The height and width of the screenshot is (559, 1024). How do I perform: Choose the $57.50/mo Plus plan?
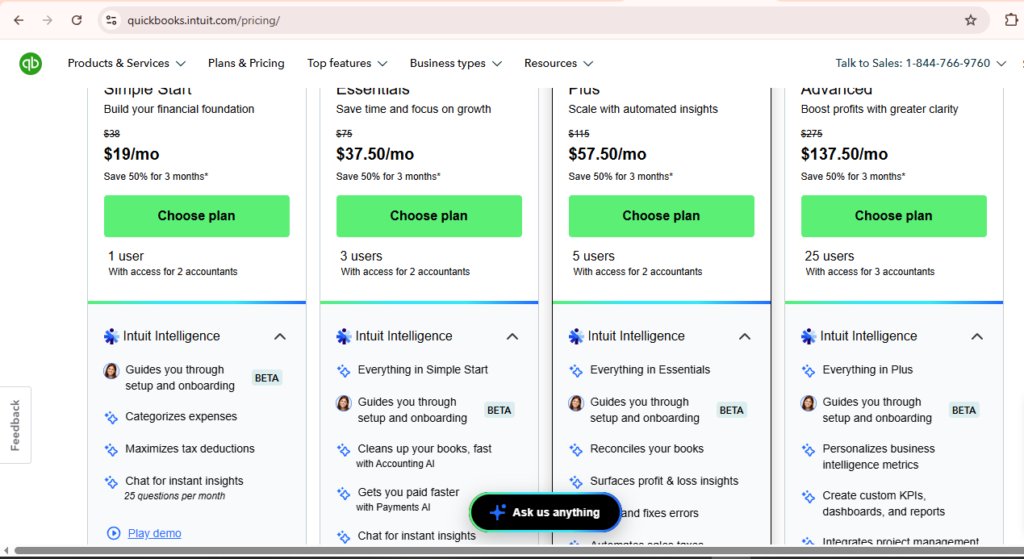click(662, 216)
